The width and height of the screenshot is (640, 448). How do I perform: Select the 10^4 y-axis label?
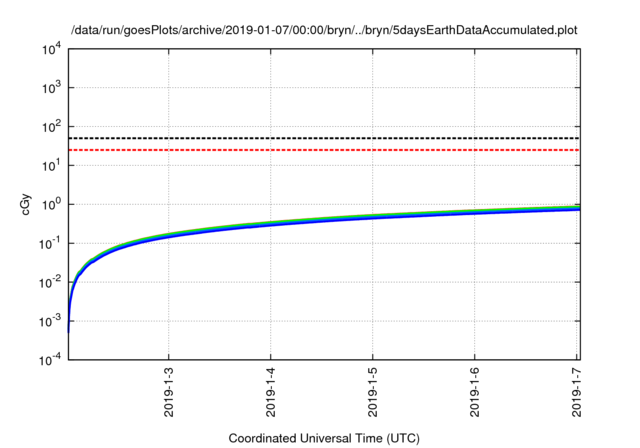click(x=51, y=49)
